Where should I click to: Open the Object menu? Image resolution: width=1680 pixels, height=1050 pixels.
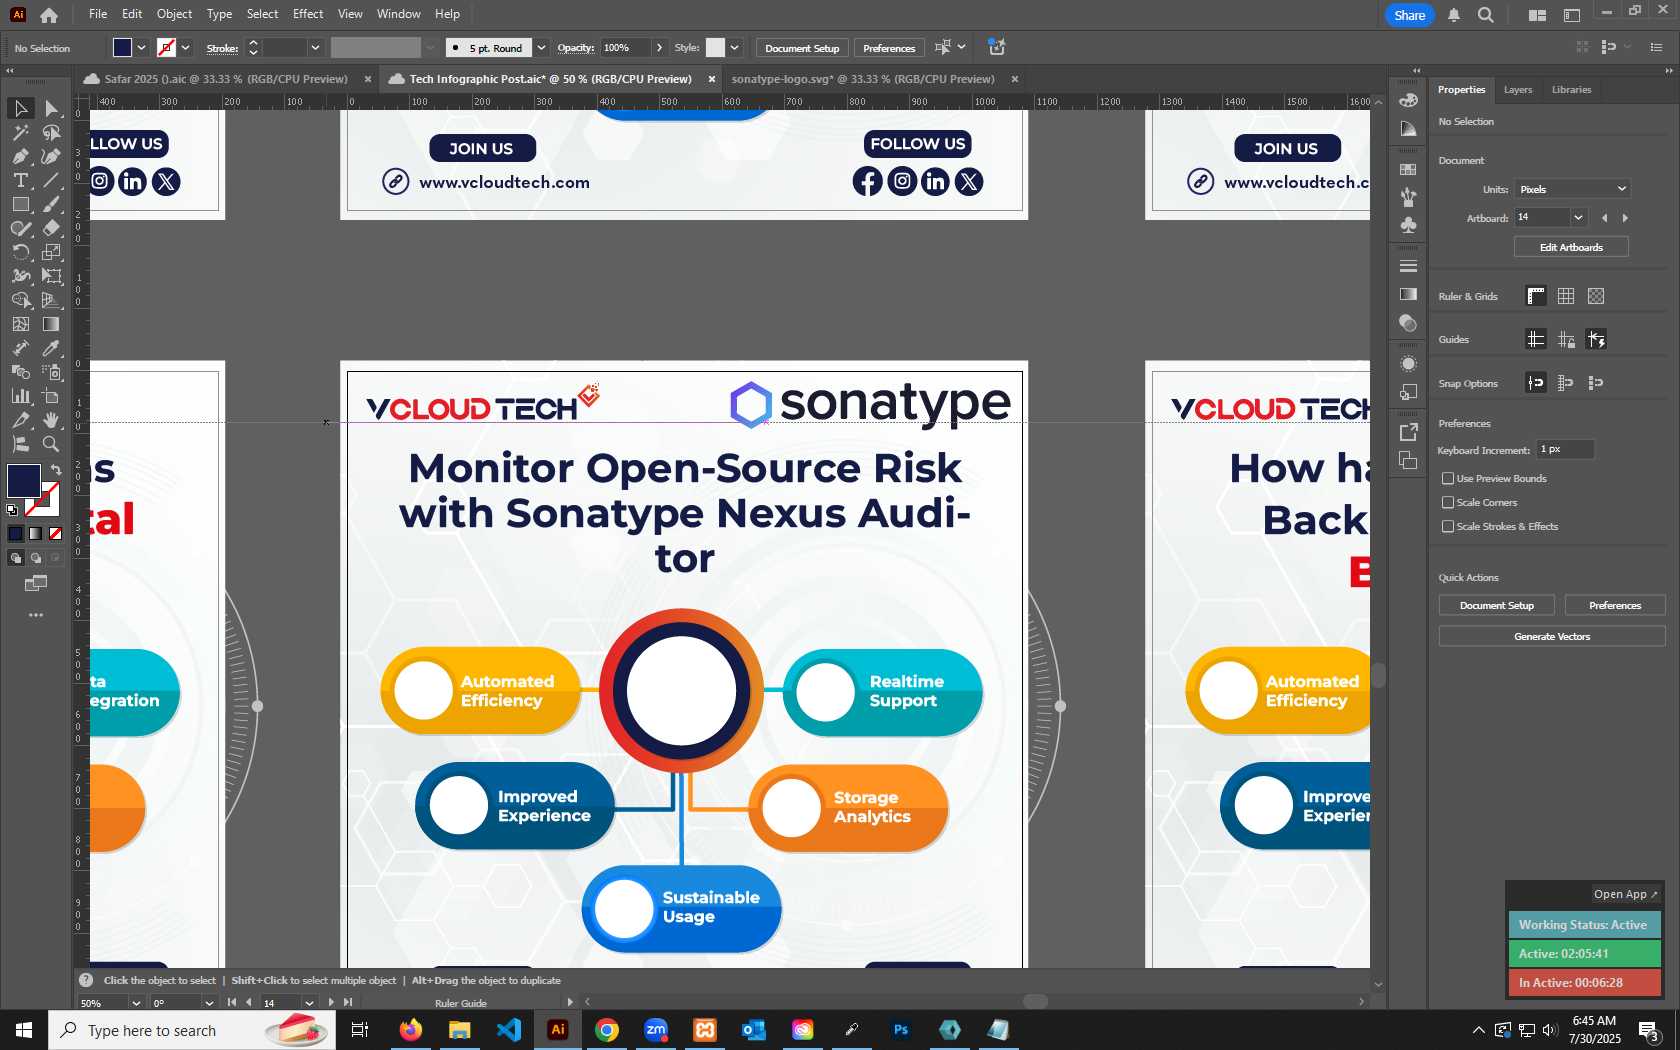coord(174,14)
